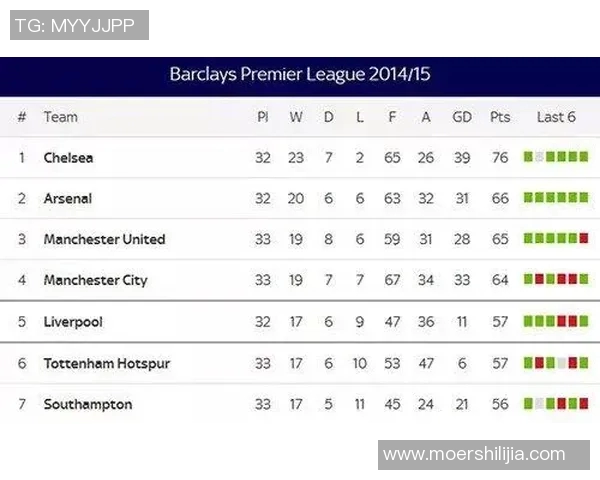
Task: Sort by the GD column header
Action: click(x=462, y=117)
